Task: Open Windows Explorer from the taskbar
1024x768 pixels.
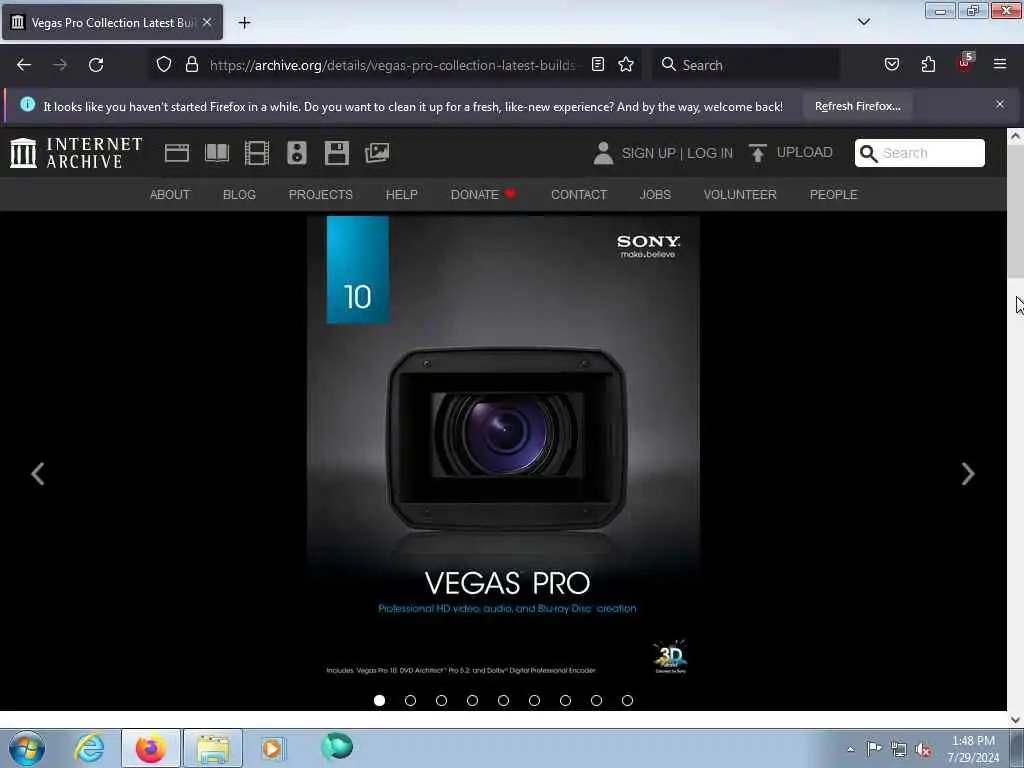Action: click(213, 748)
